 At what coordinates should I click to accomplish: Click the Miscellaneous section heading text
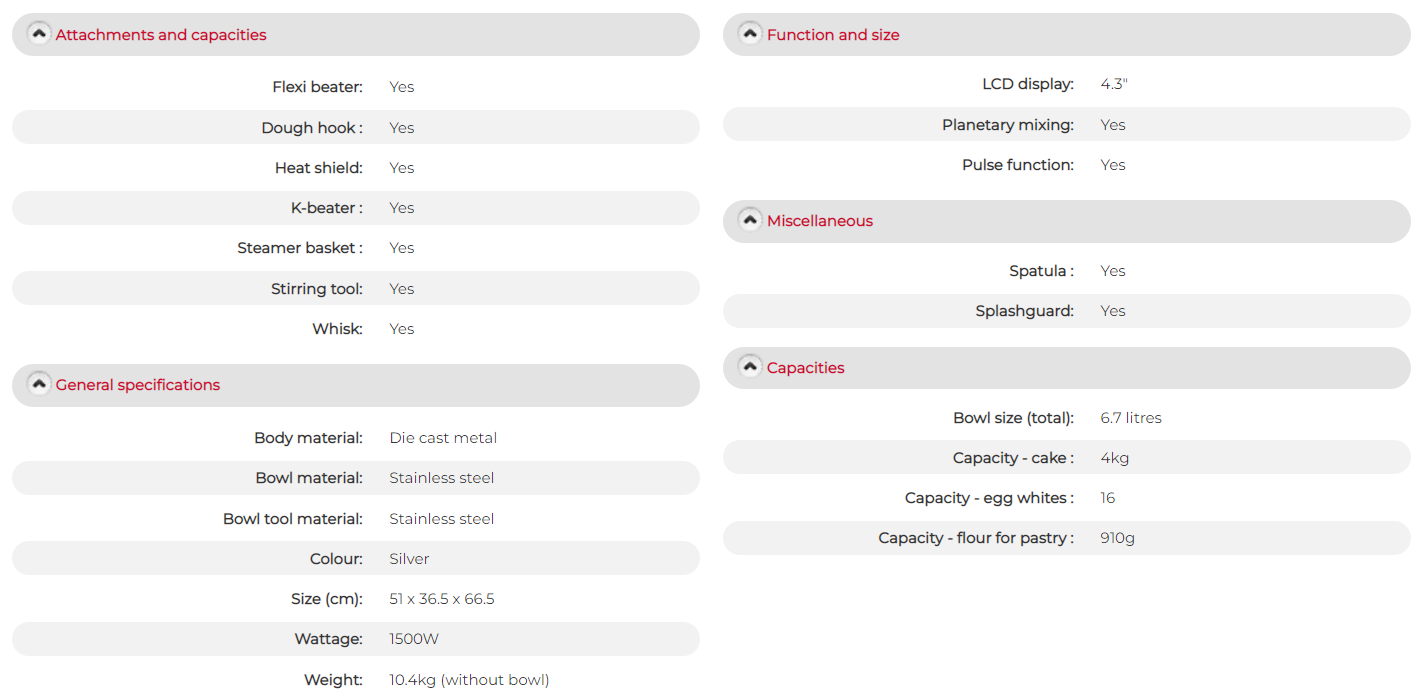tap(820, 221)
